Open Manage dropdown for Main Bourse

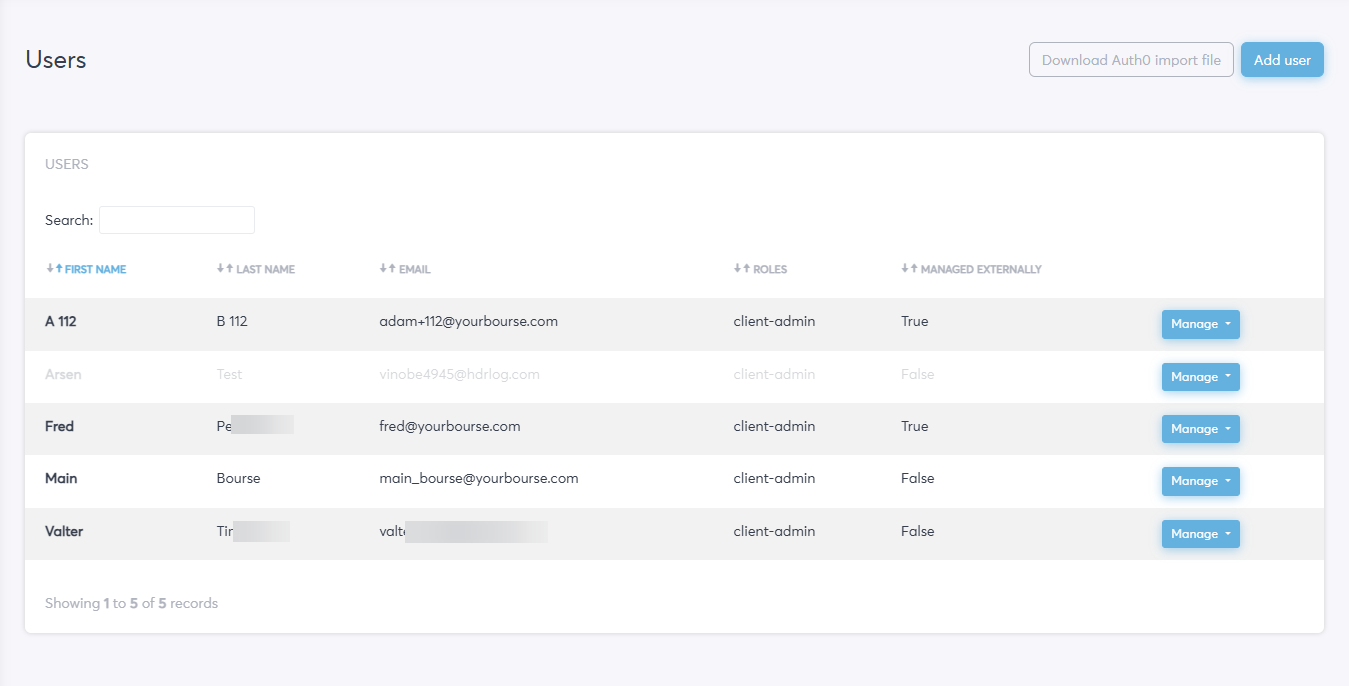point(1200,481)
